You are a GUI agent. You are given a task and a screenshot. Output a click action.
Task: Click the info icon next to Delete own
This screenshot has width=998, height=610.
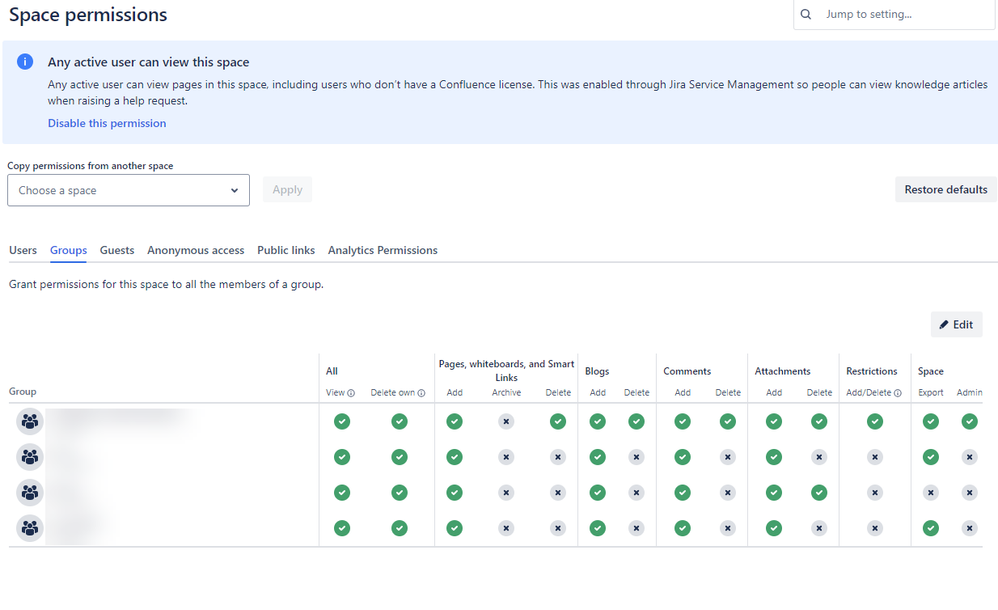point(421,393)
